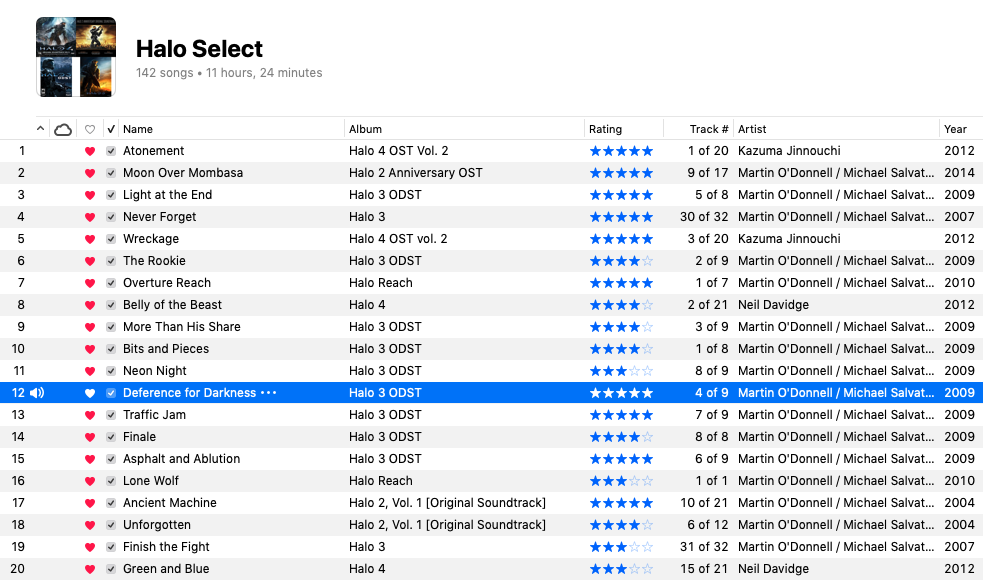Image resolution: width=983 pixels, height=582 pixels.
Task: Toggle heart for The Rookie
Action: point(90,261)
